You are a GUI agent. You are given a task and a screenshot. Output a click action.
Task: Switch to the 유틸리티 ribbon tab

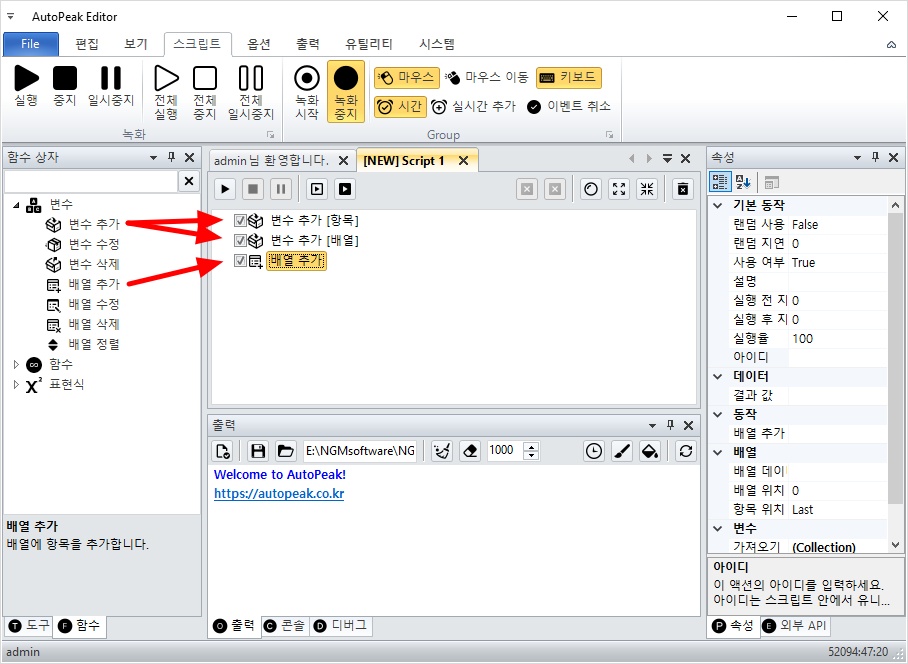point(368,44)
